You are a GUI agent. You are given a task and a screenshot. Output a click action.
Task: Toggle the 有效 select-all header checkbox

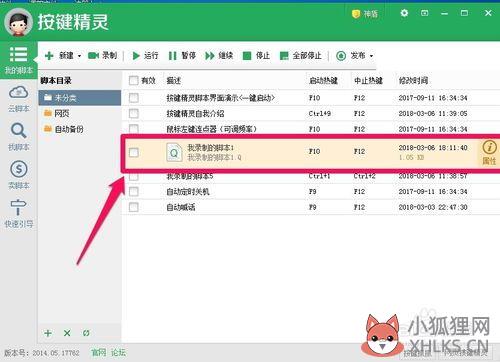pos(134,80)
